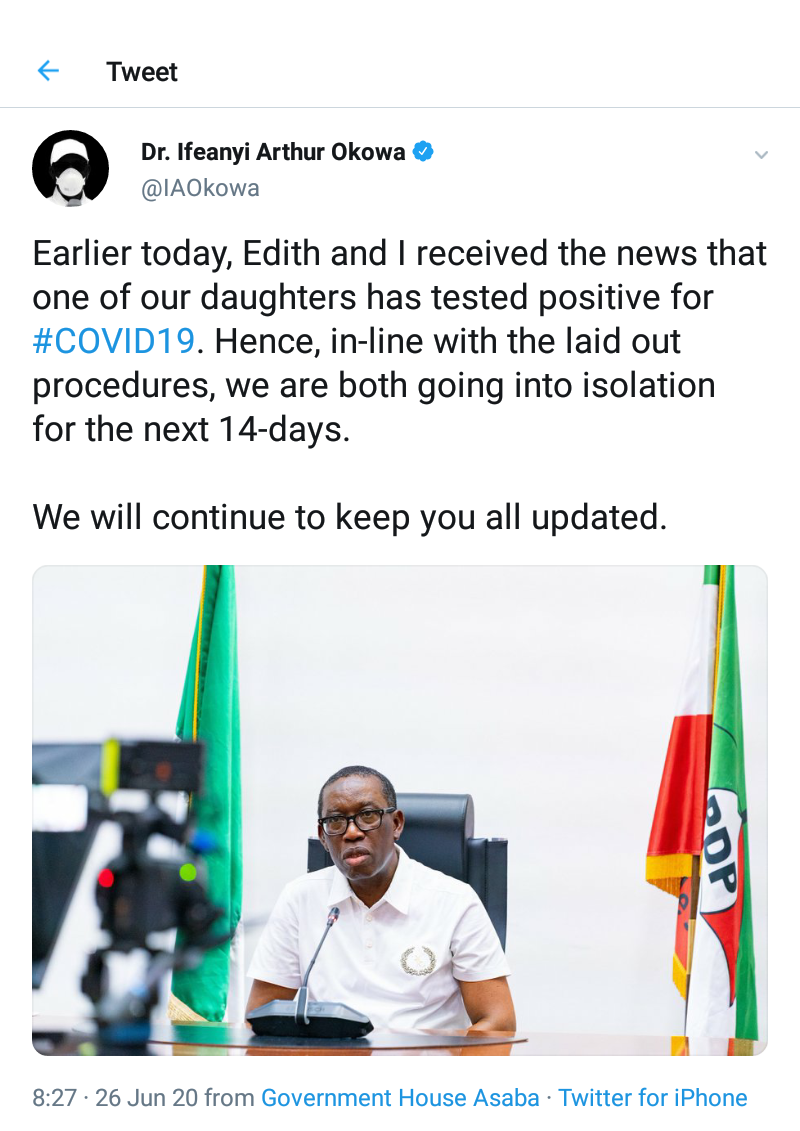Click the 8:27 tweet timestamp
The height and width of the screenshot is (1131, 800).
point(54,1097)
